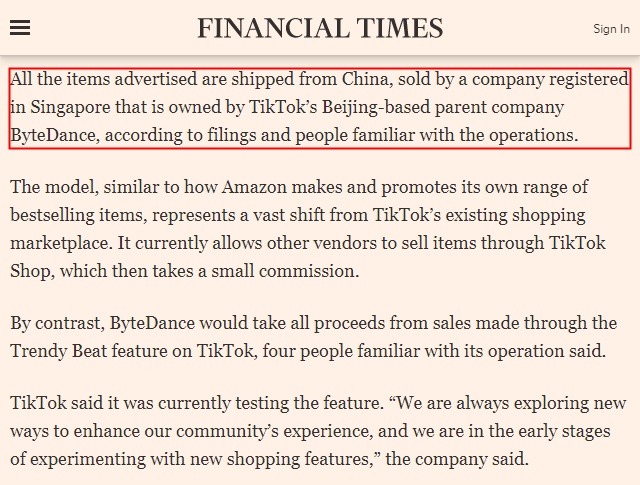Image resolution: width=640 pixels, height=485 pixels.
Task: Click the paragraph starting "TikTok said it was"
Action: pos(318,431)
